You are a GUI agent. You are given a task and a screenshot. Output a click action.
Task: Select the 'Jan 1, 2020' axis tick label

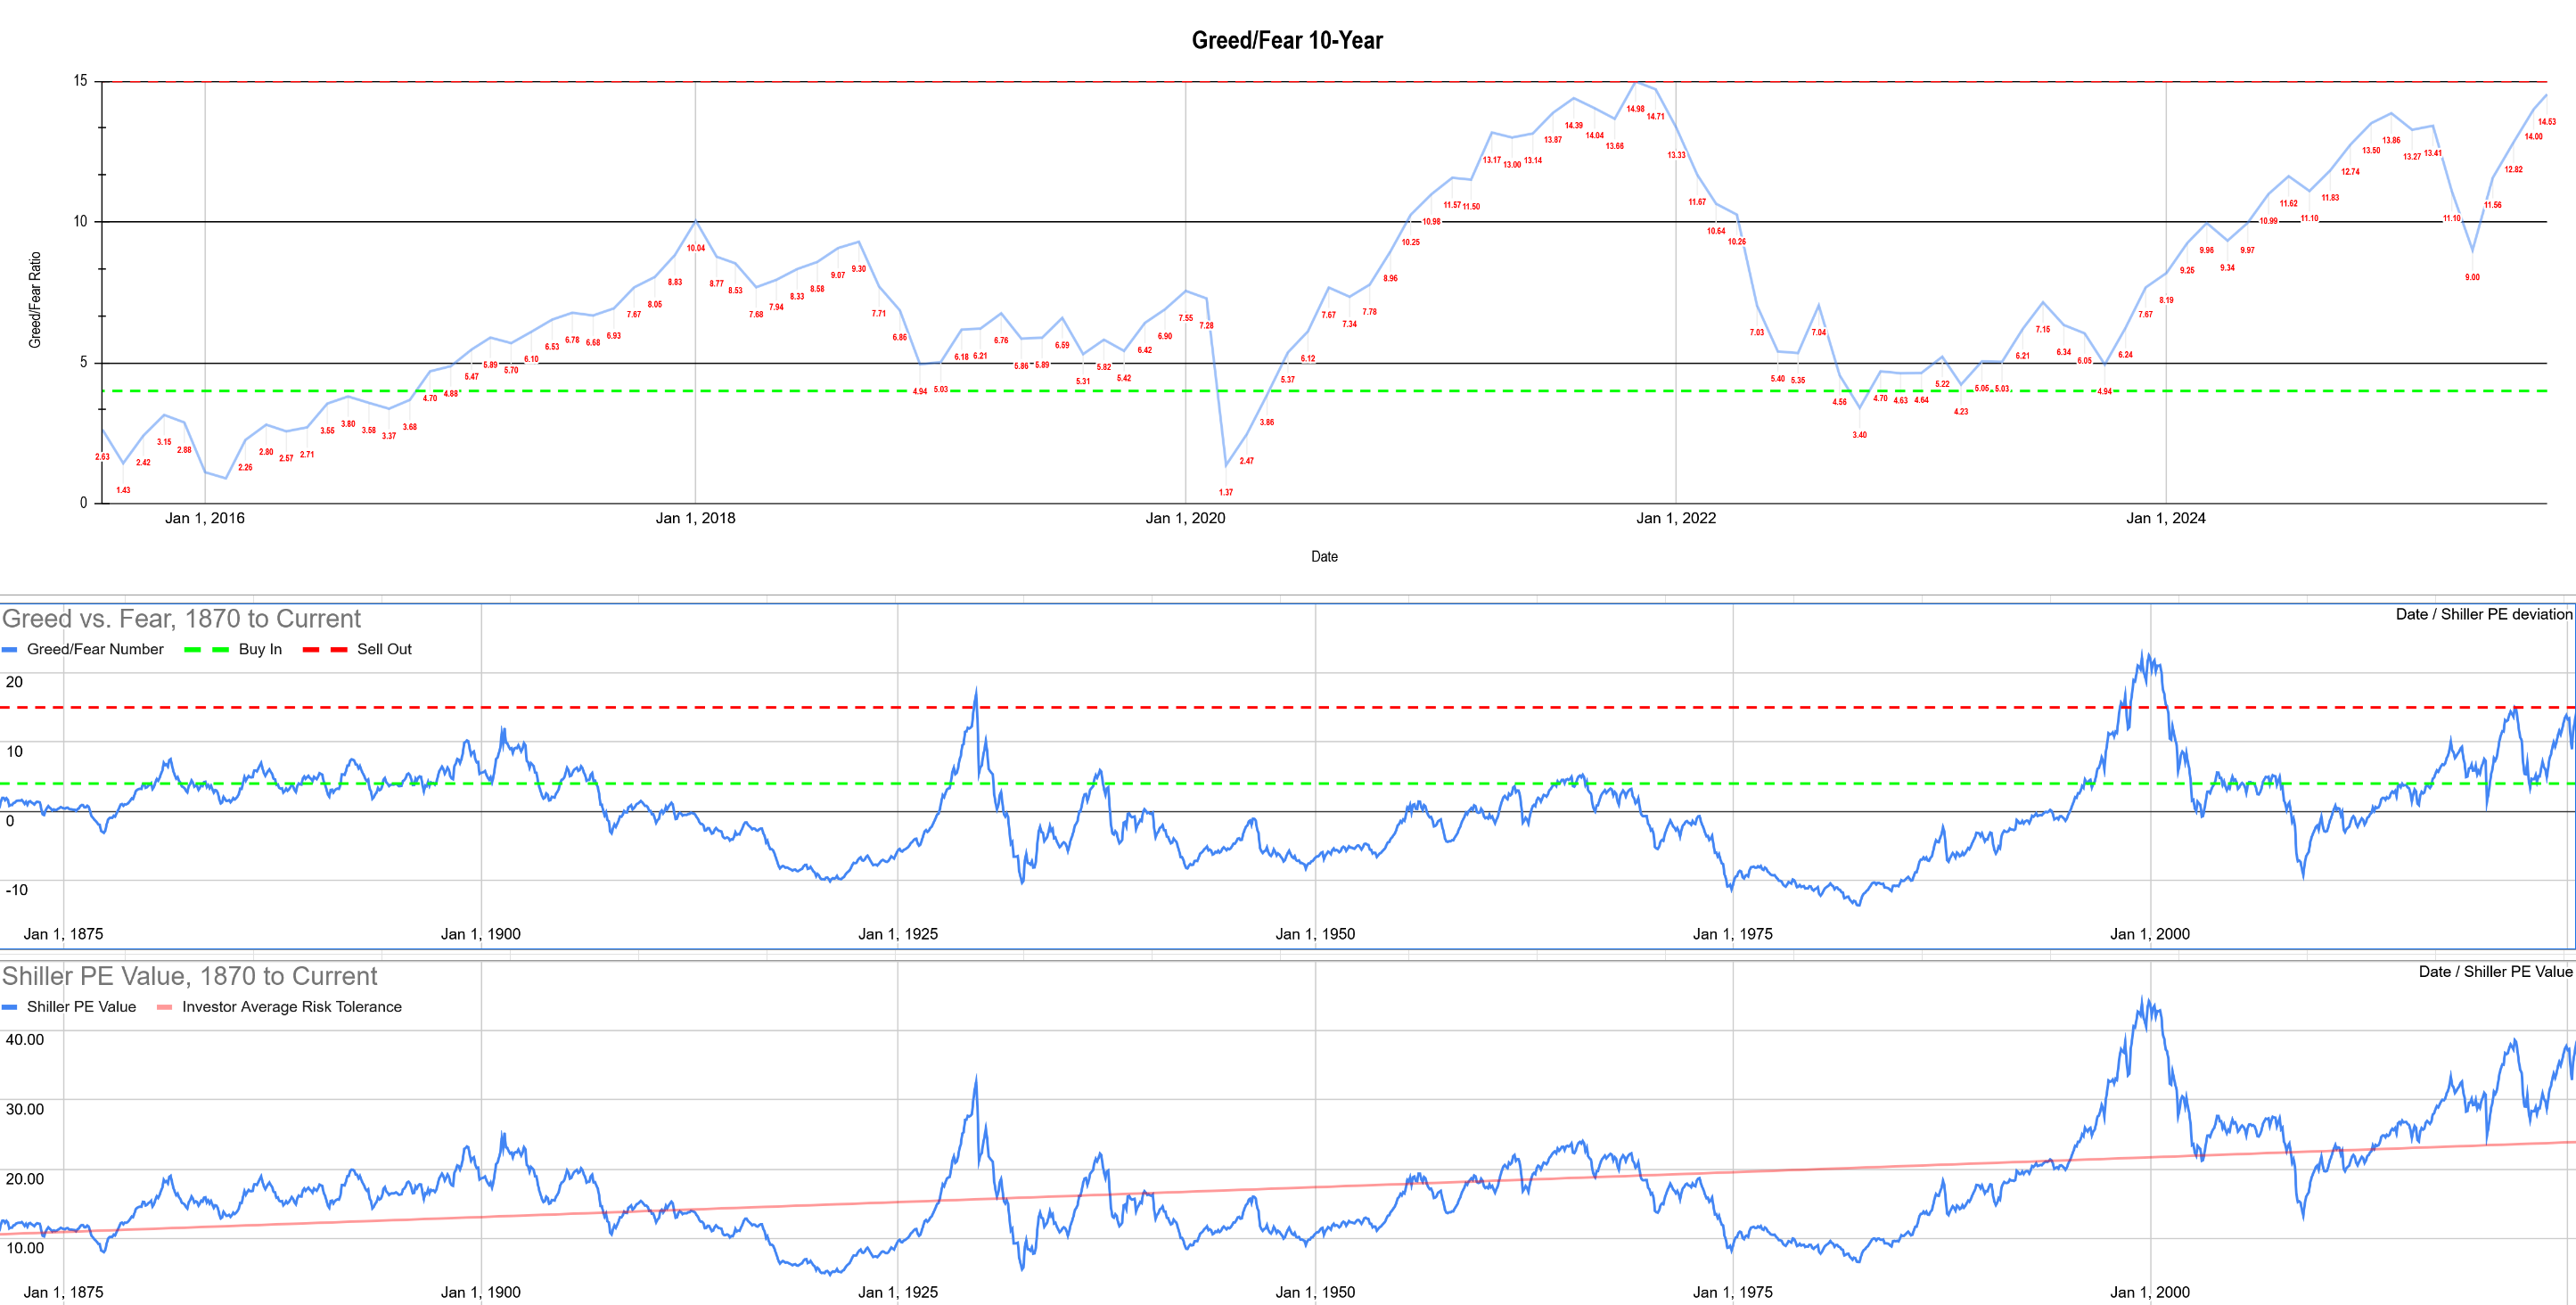tap(1185, 518)
